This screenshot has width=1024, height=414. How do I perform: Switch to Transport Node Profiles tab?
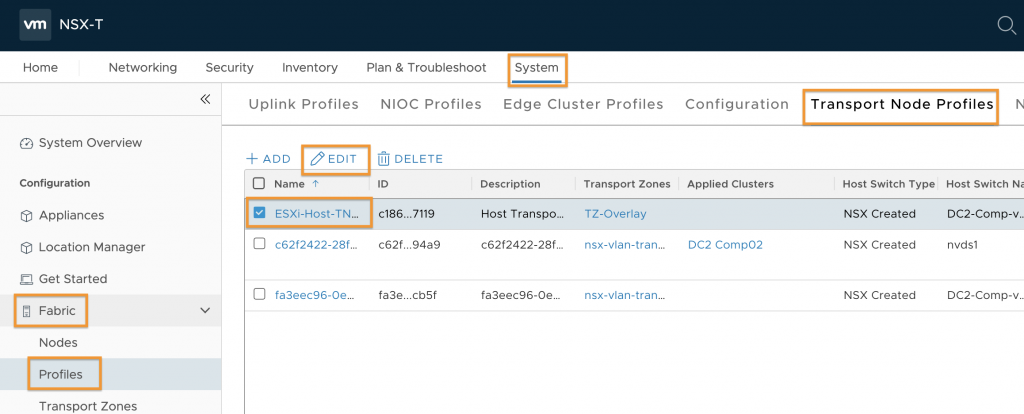(x=902, y=104)
